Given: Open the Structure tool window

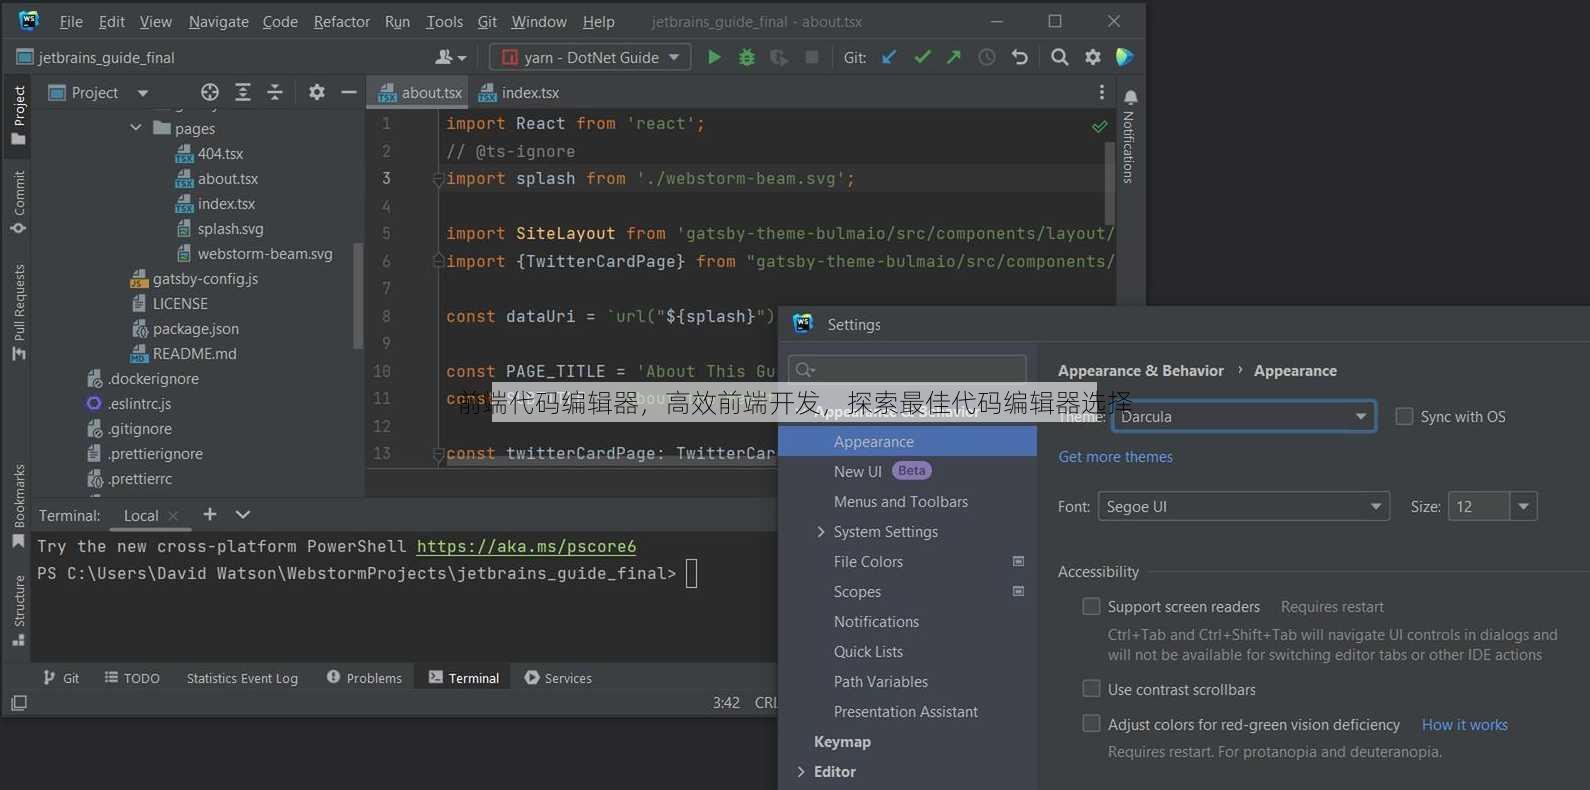Looking at the screenshot, I should tap(19, 610).
